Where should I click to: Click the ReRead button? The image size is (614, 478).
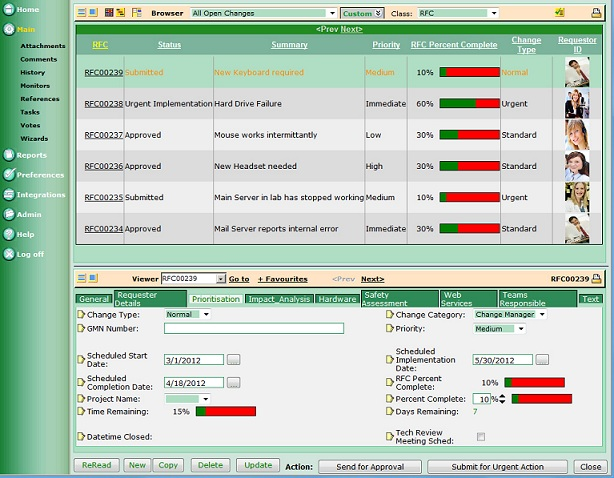tap(96, 465)
